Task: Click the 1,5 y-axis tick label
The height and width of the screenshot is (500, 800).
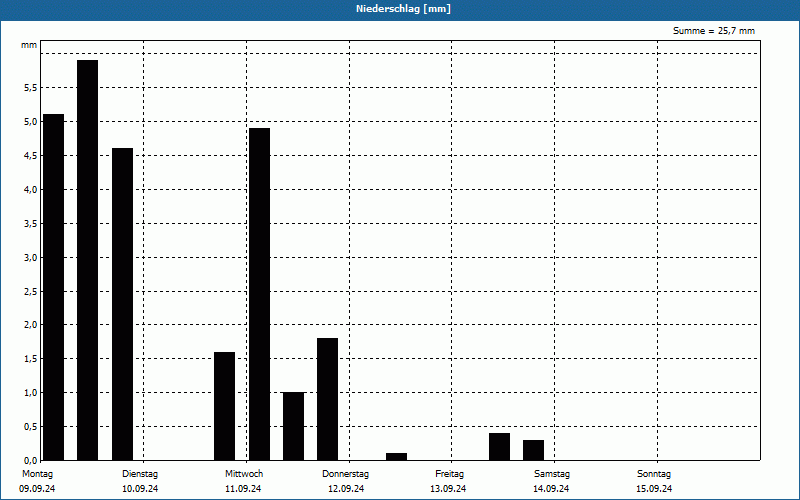Action: (31, 359)
